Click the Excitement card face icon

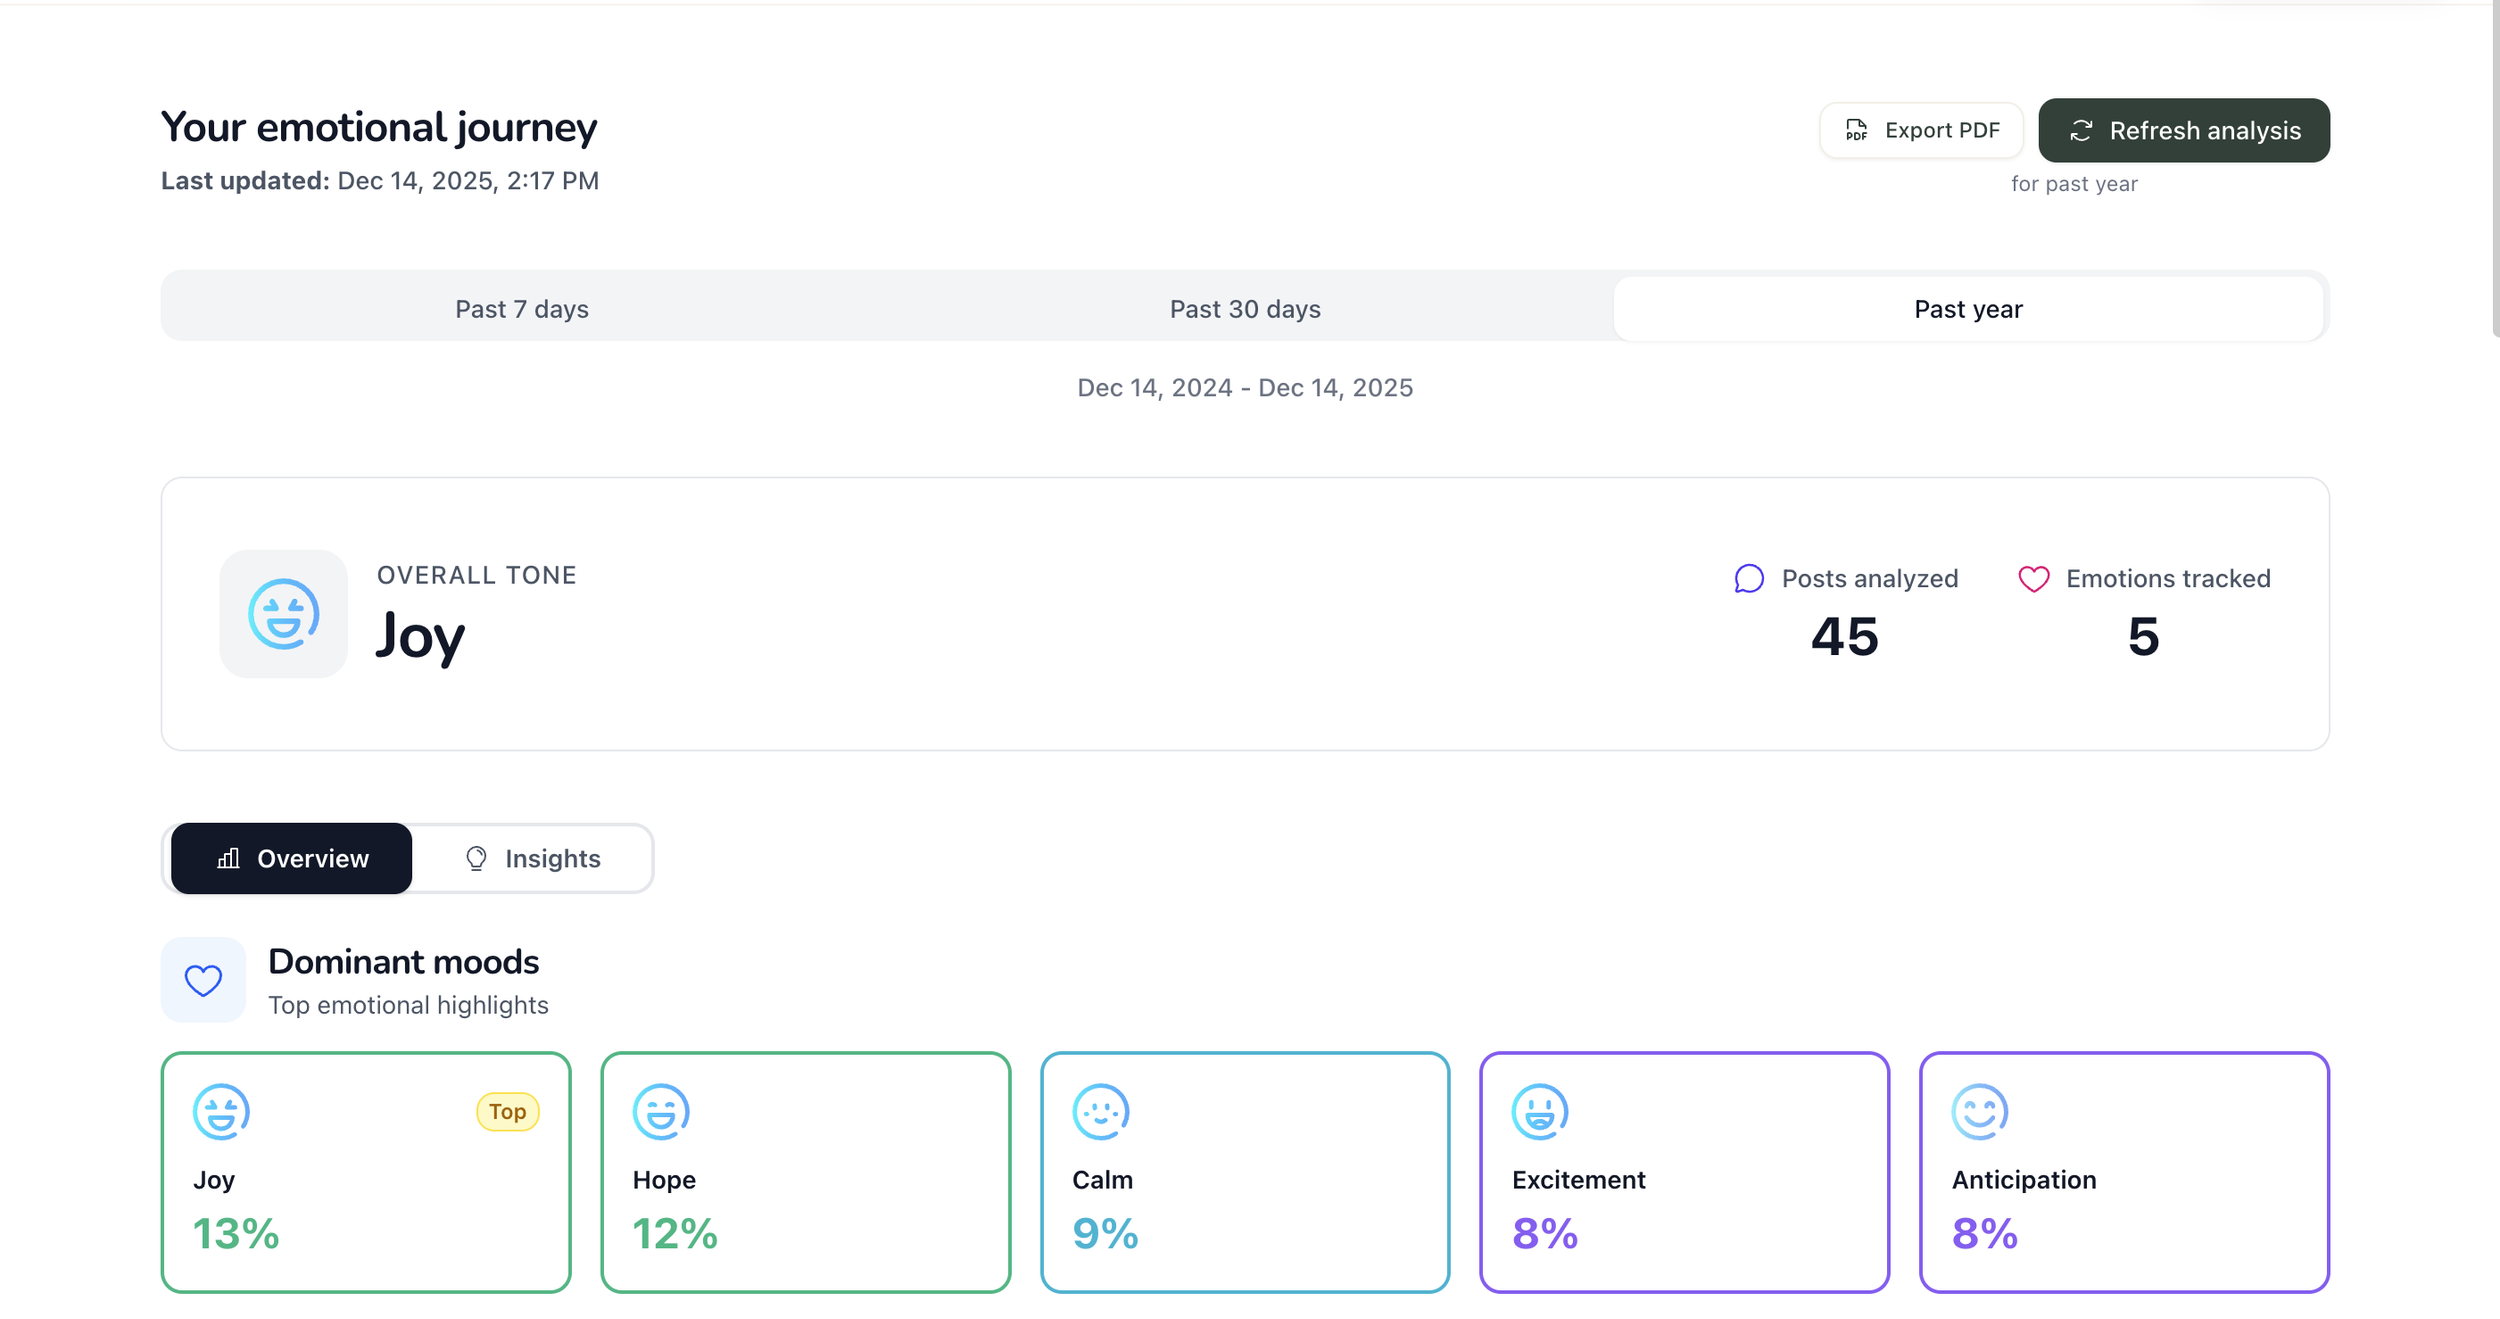tap(1539, 1111)
